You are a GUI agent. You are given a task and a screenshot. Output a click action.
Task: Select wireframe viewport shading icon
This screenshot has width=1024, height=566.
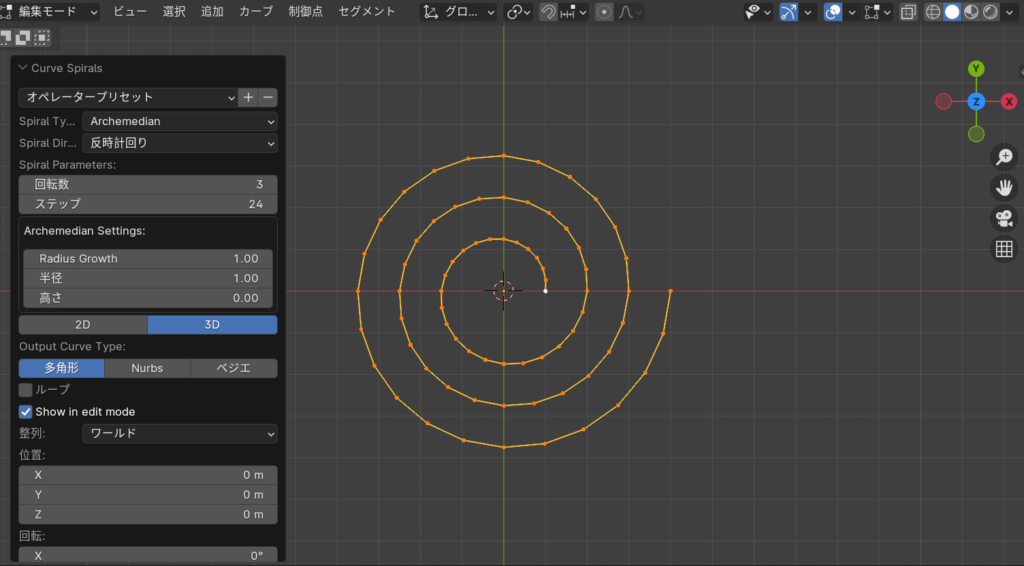(933, 12)
